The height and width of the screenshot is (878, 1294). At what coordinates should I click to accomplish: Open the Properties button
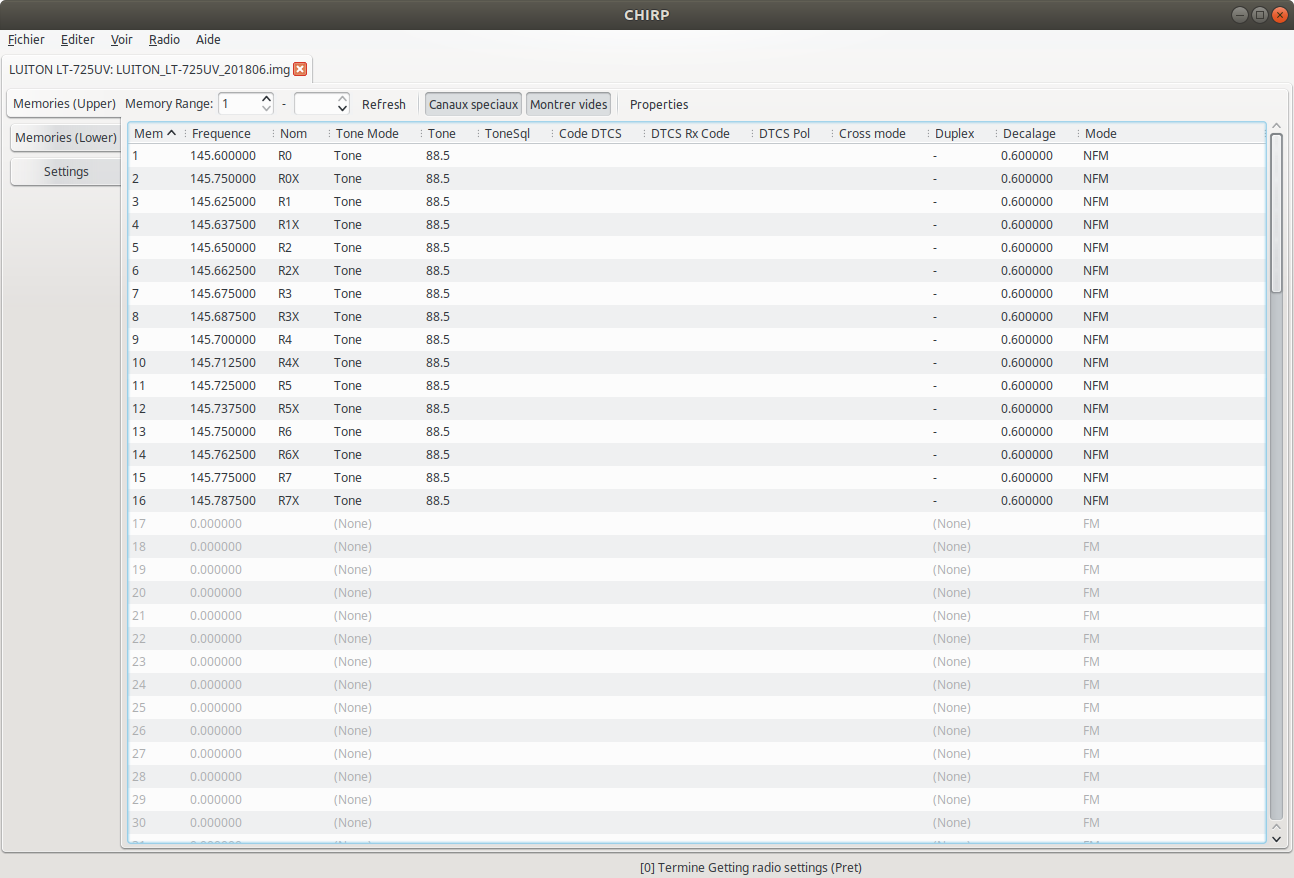pos(659,104)
